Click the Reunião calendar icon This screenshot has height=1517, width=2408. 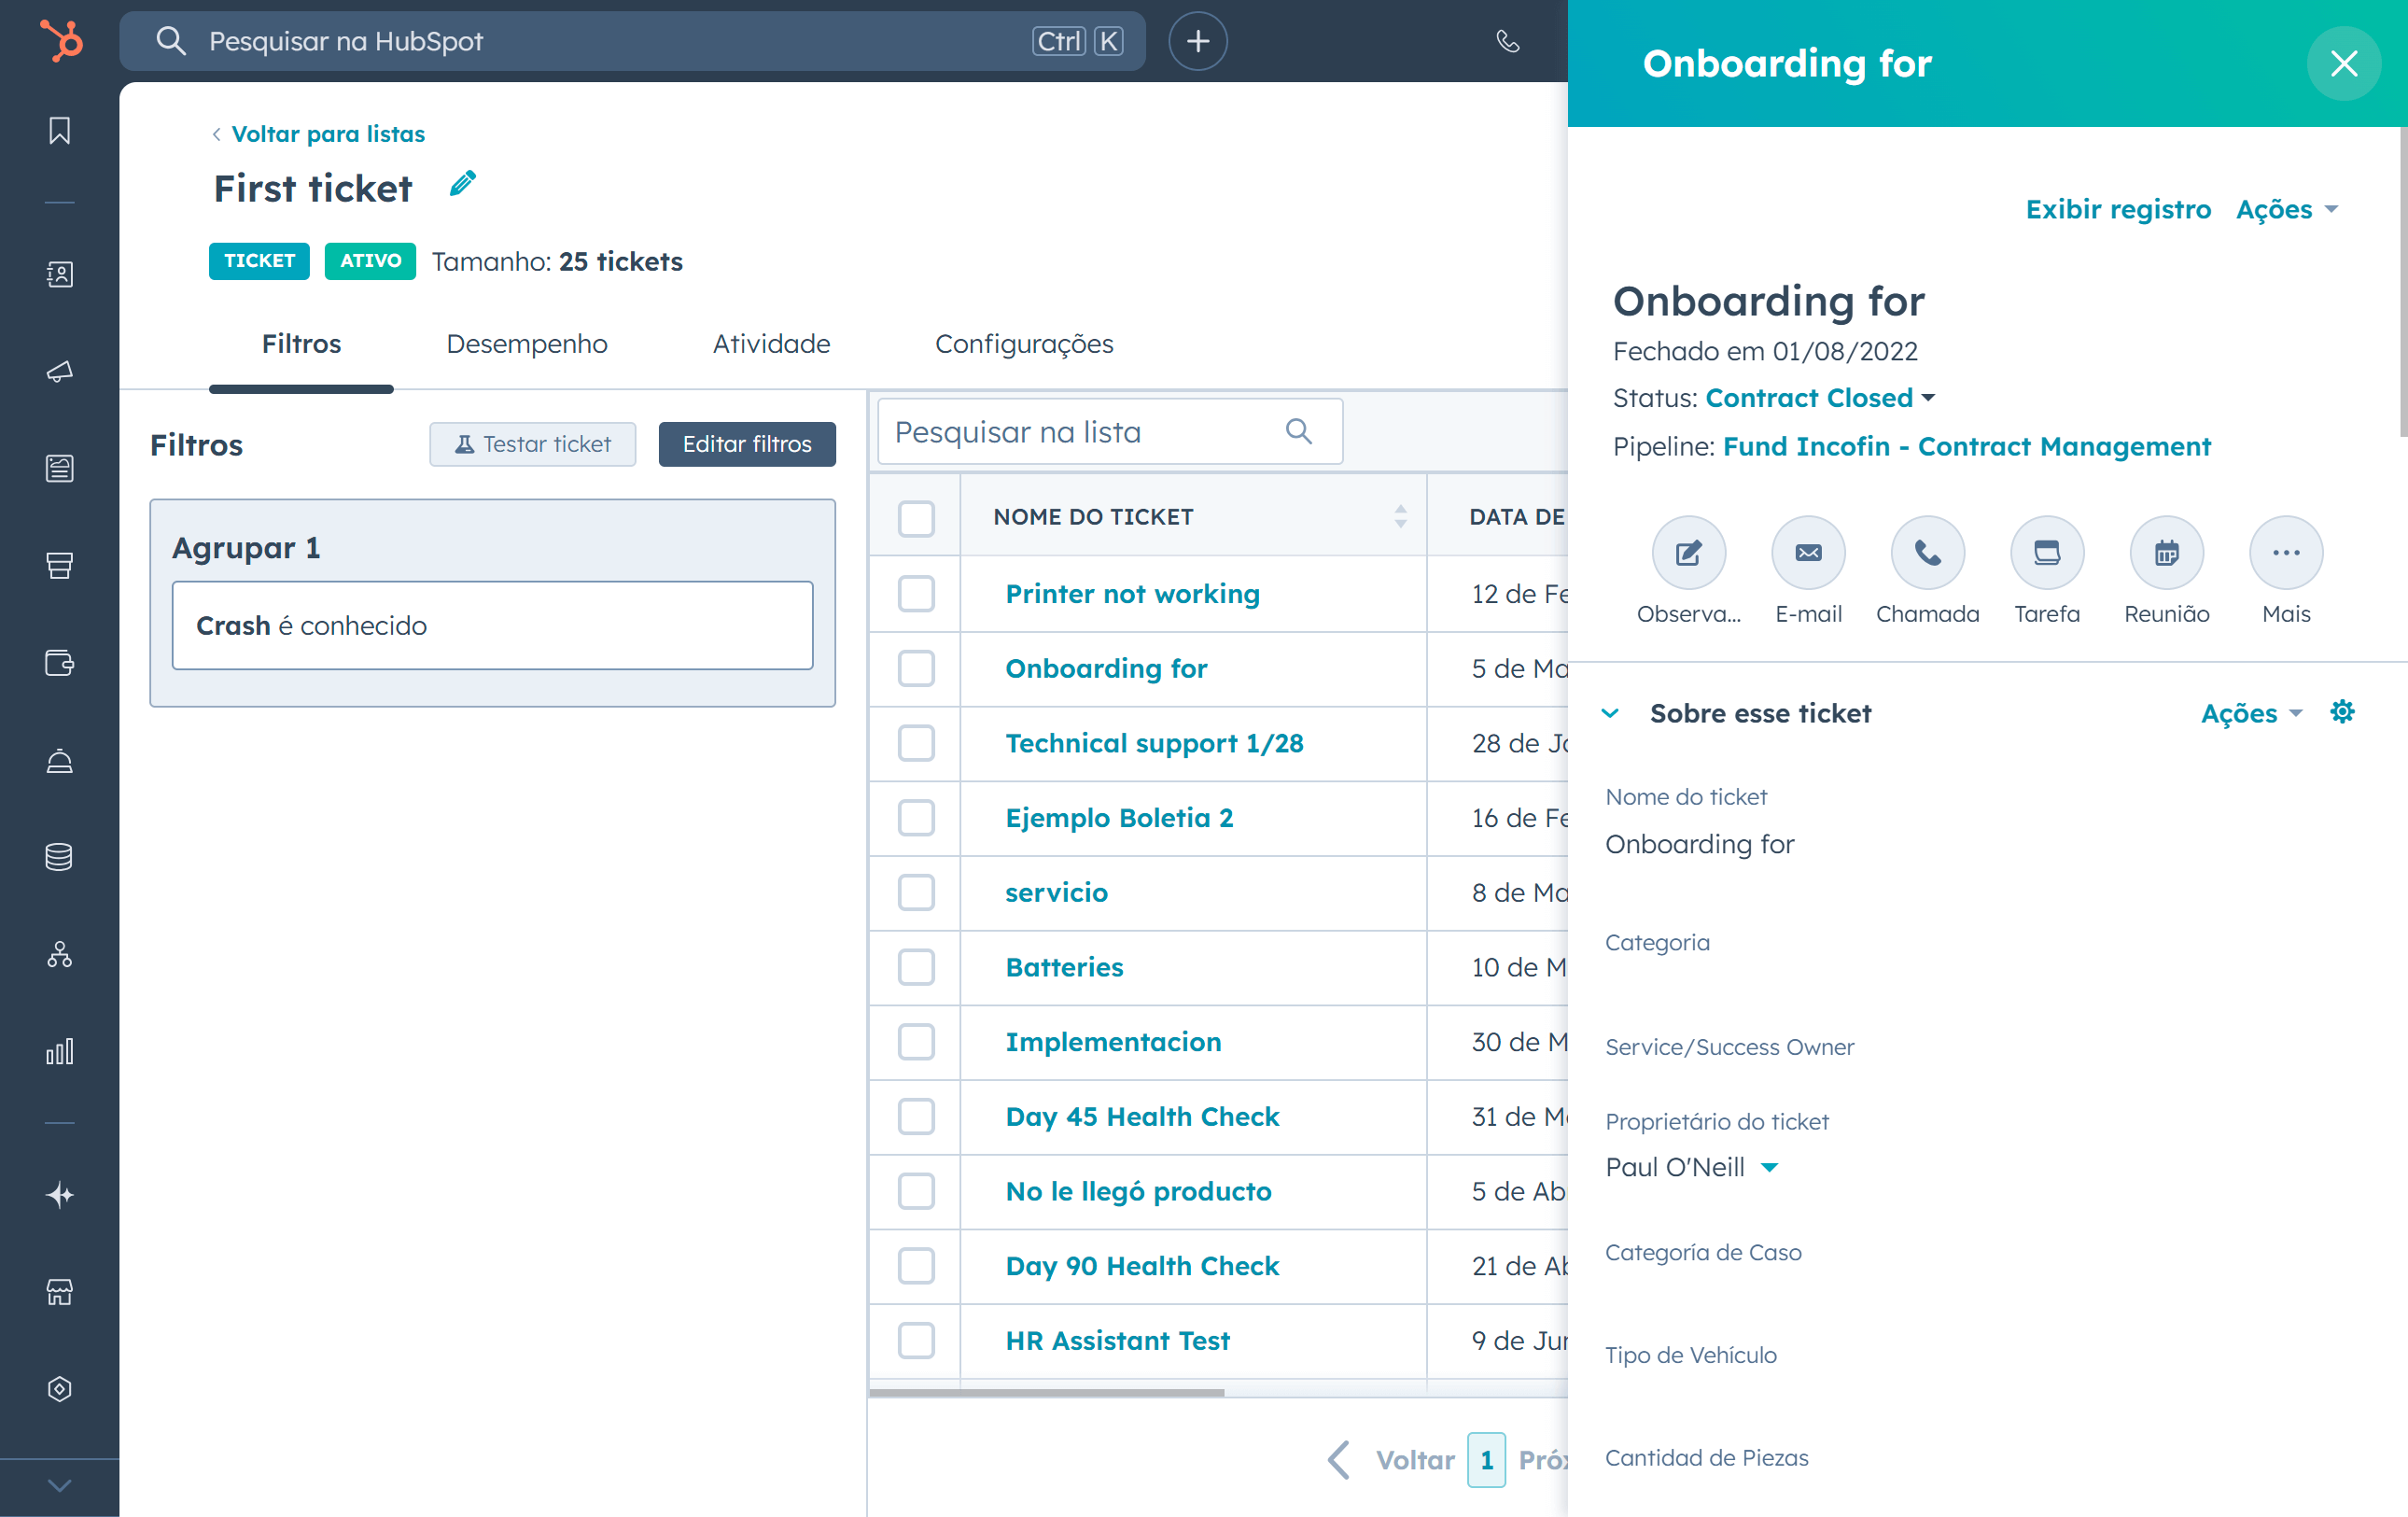(x=2167, y=552)
